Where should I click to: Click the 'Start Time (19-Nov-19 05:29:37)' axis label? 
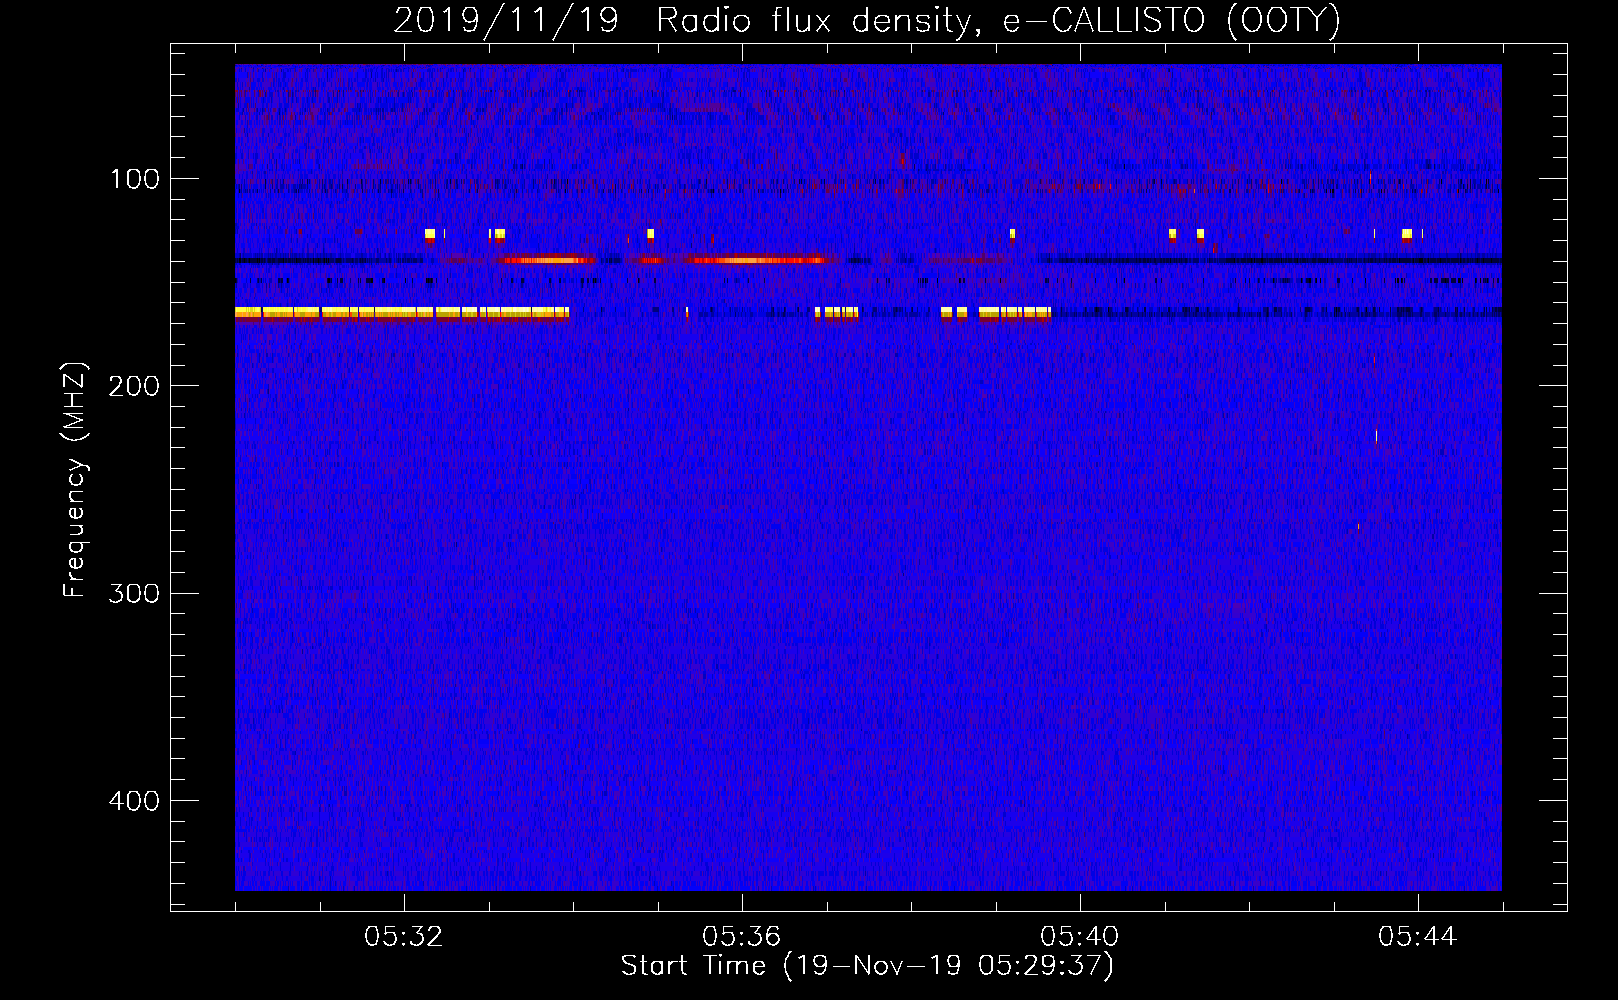point(867,966)
